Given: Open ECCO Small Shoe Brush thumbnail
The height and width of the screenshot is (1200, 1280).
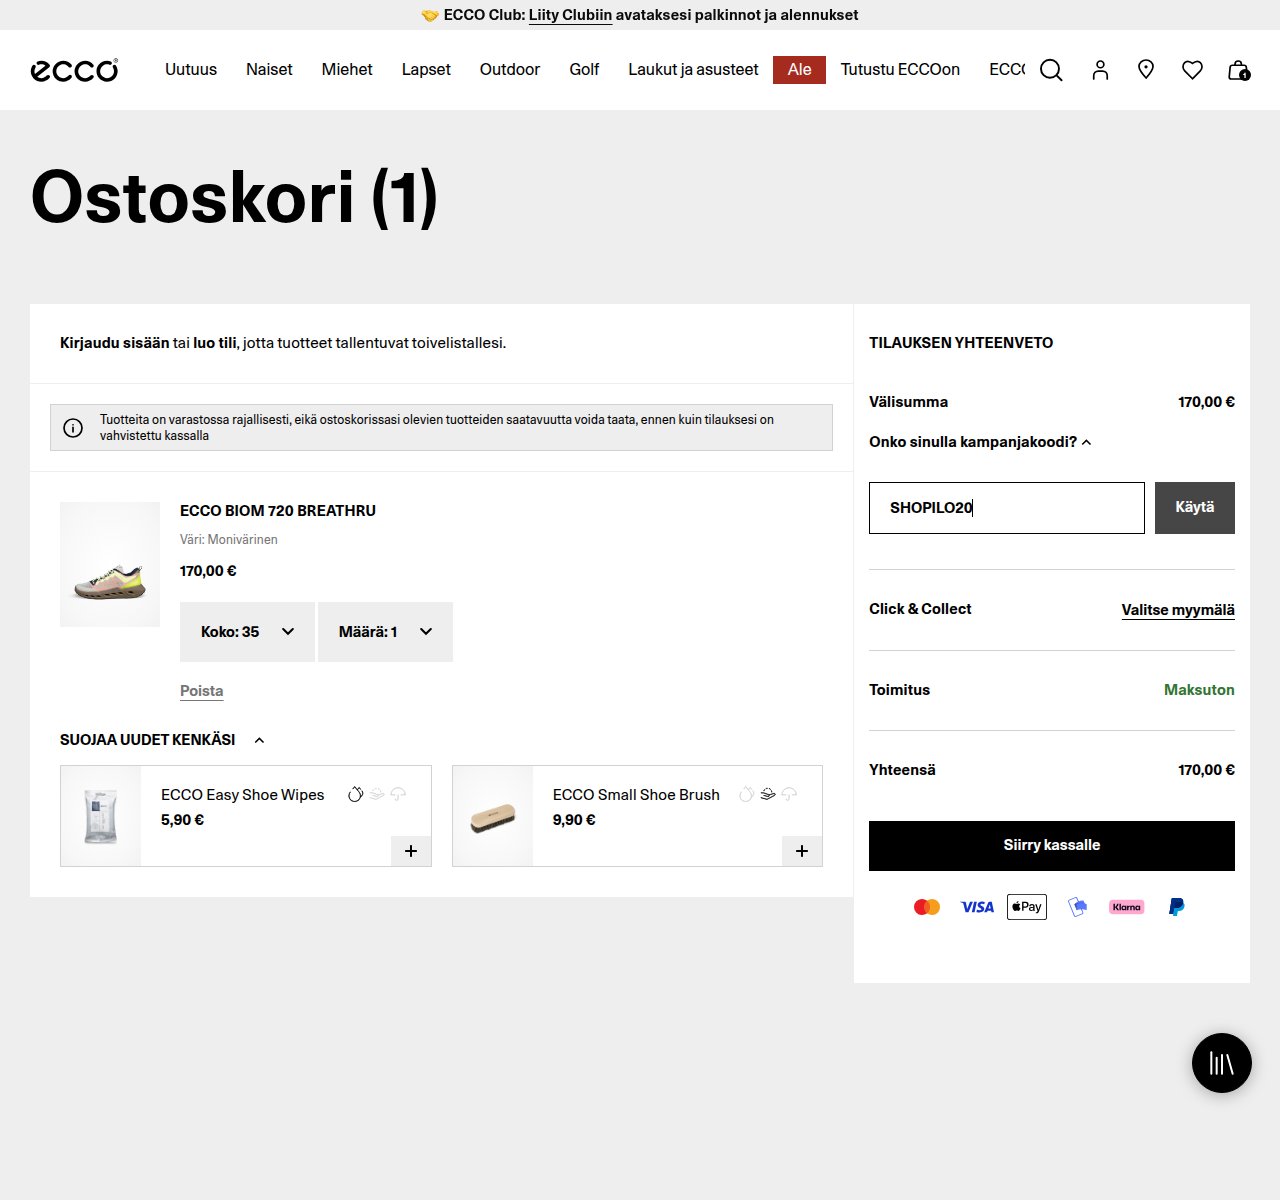Looking at the screenshot, I should coord(493,816).
